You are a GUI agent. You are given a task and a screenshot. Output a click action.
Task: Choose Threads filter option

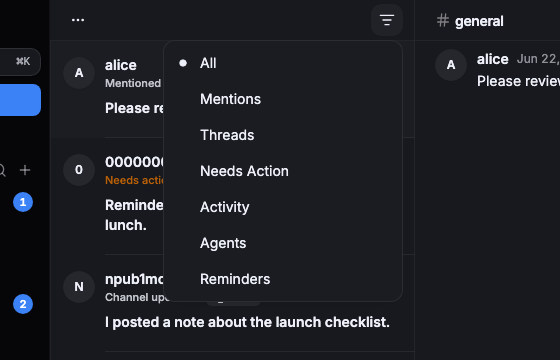[x=283, y=135]
